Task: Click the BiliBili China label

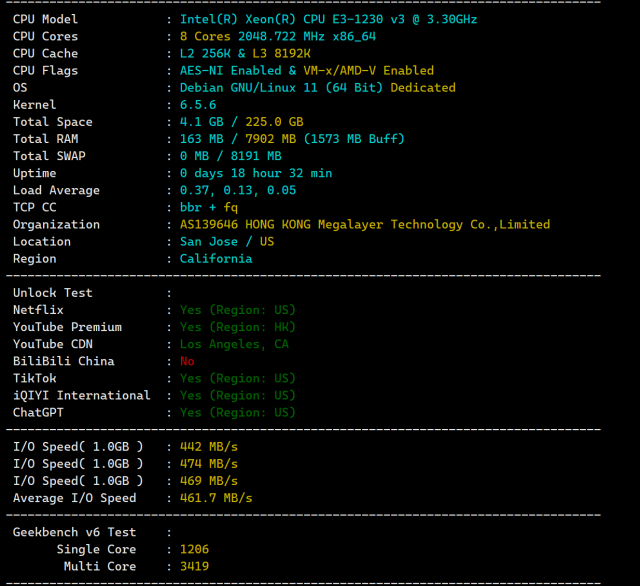Action: tap(64, 362)
